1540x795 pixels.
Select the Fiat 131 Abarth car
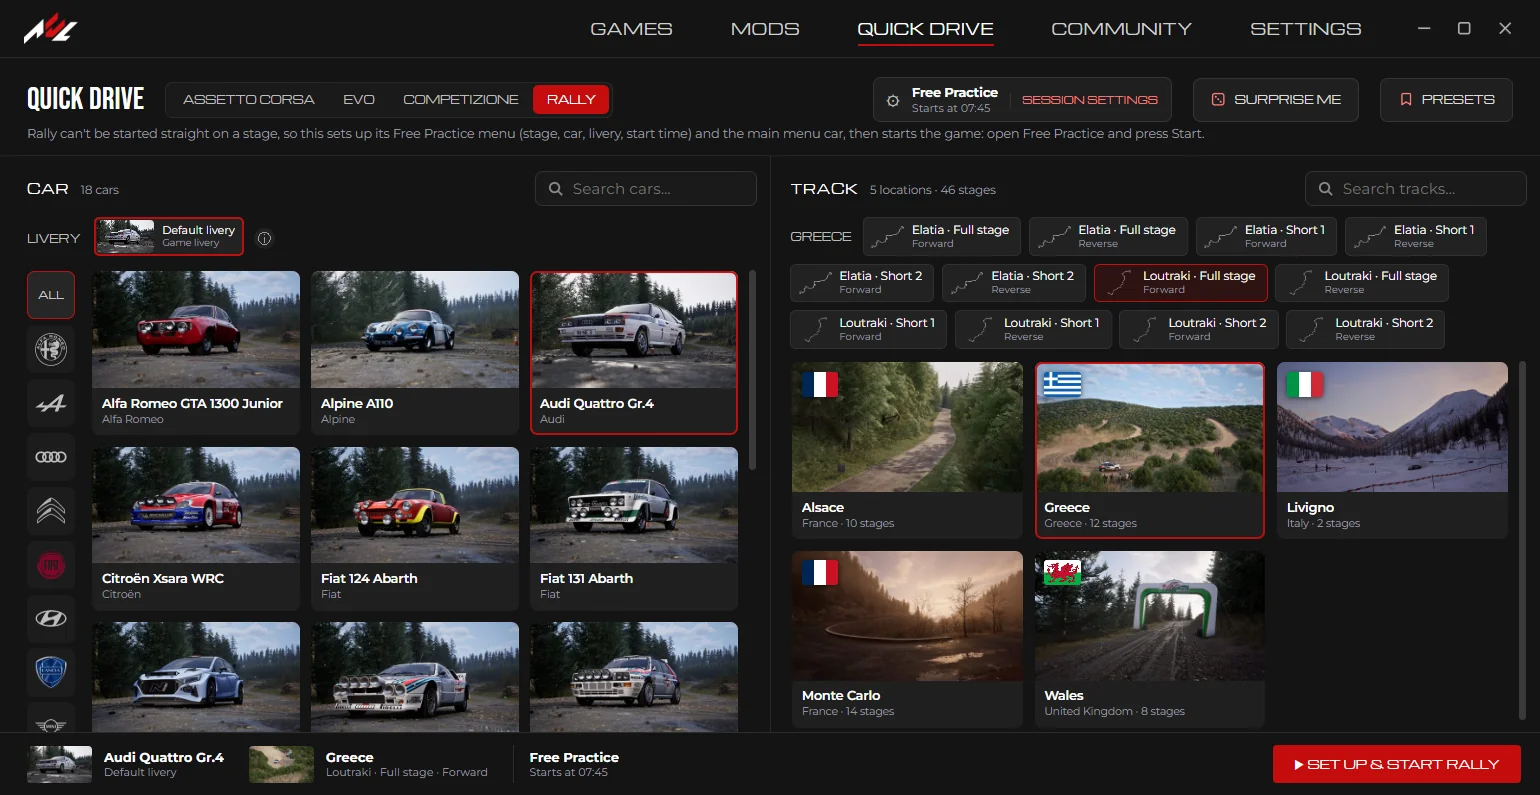point(634,528)
